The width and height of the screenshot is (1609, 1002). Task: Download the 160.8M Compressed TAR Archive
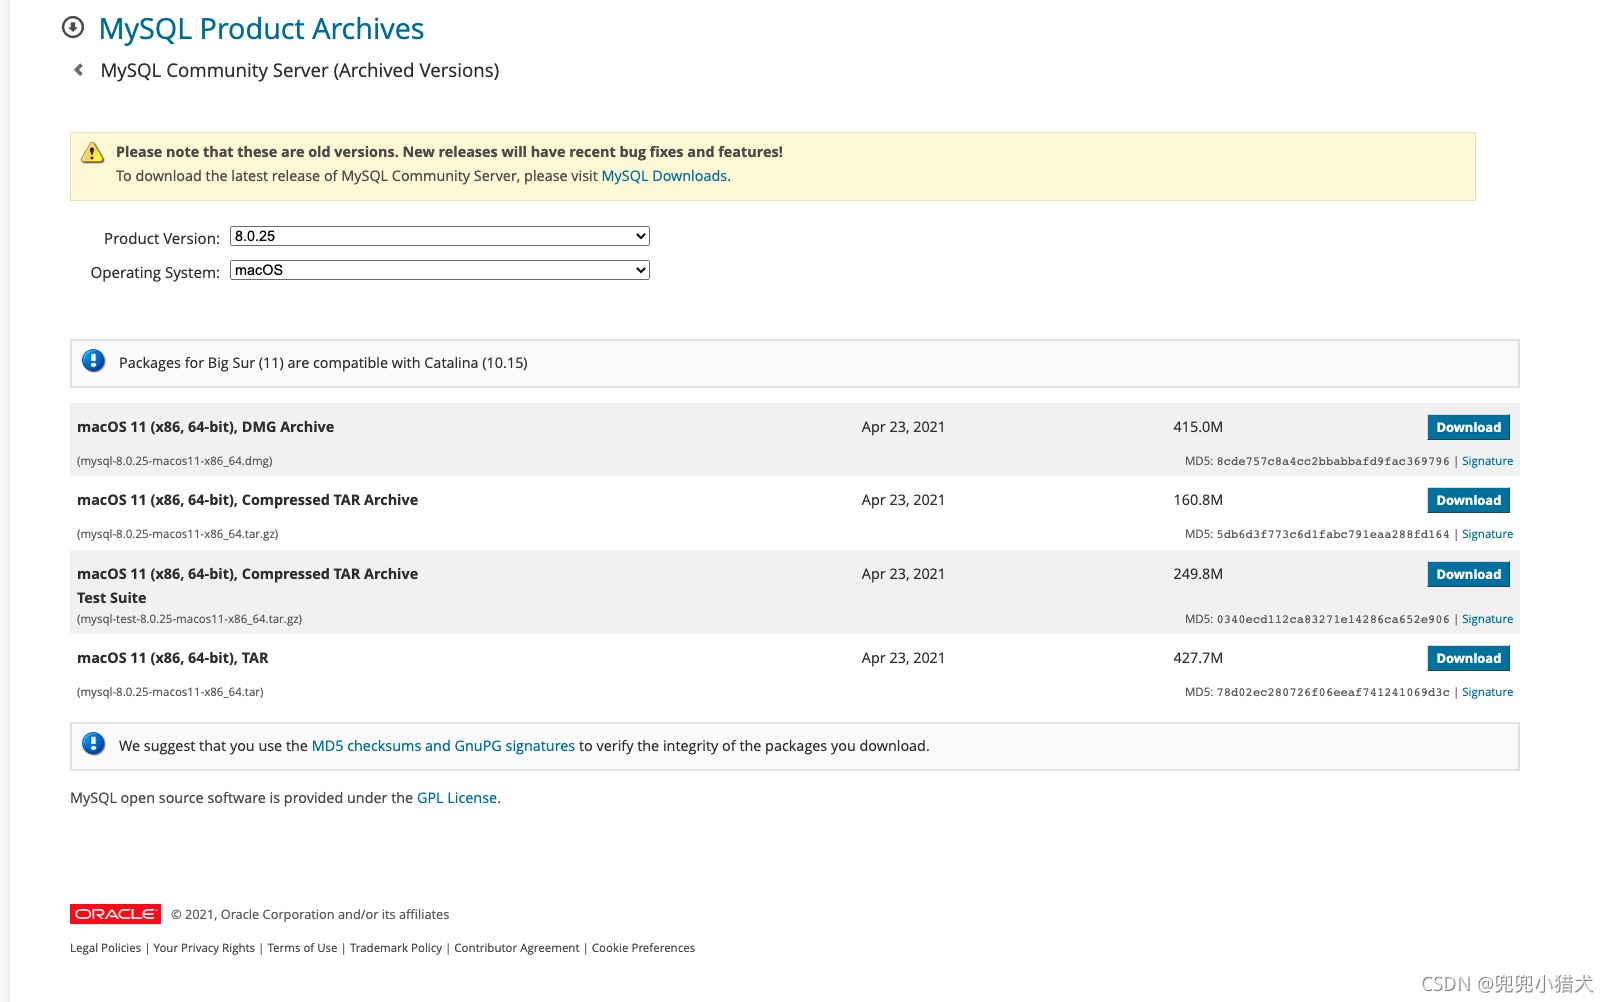1468,500
